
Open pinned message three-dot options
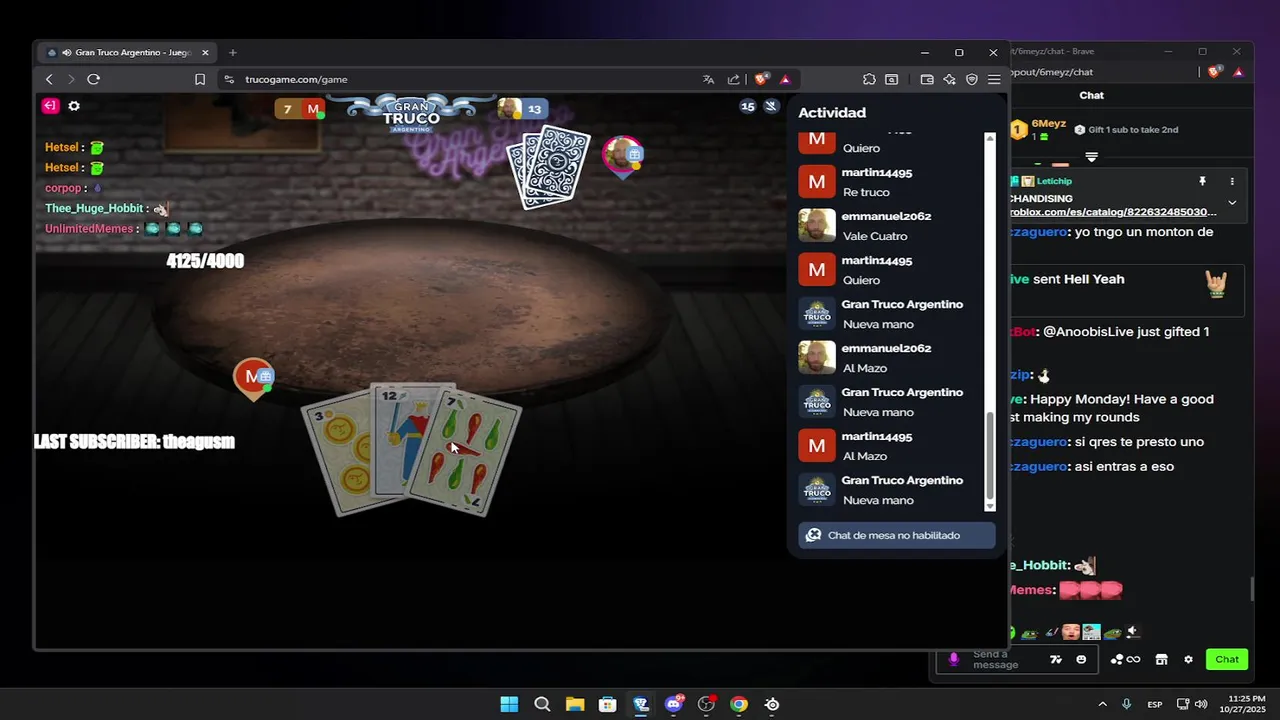[1232, 181]
